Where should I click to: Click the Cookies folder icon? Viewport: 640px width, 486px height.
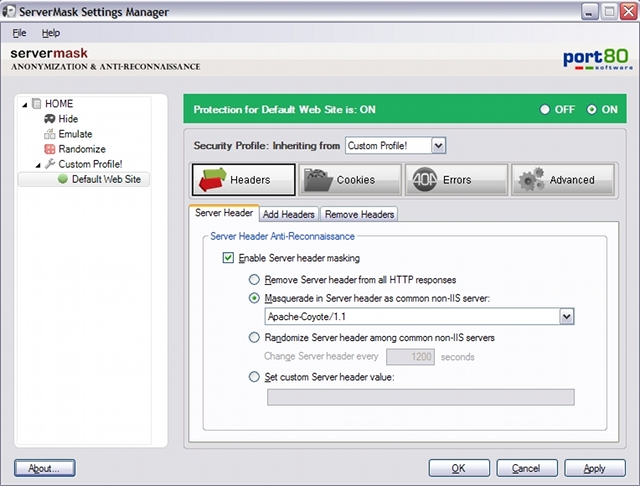(x=318, y=180)
